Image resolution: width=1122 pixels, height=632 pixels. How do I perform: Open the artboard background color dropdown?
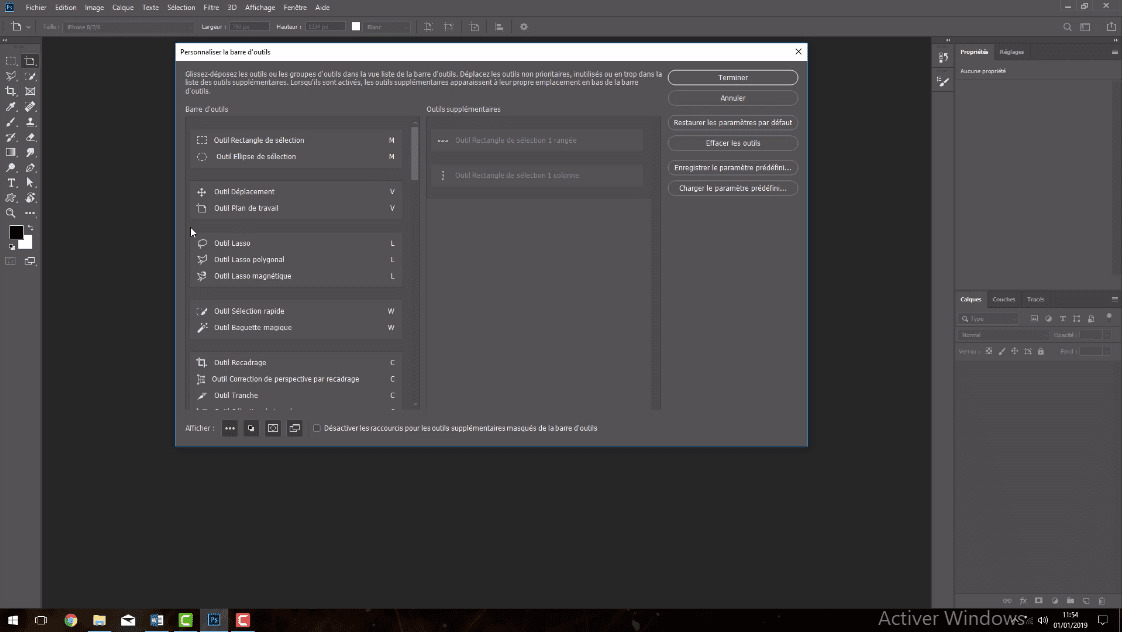tap(386, 27)
